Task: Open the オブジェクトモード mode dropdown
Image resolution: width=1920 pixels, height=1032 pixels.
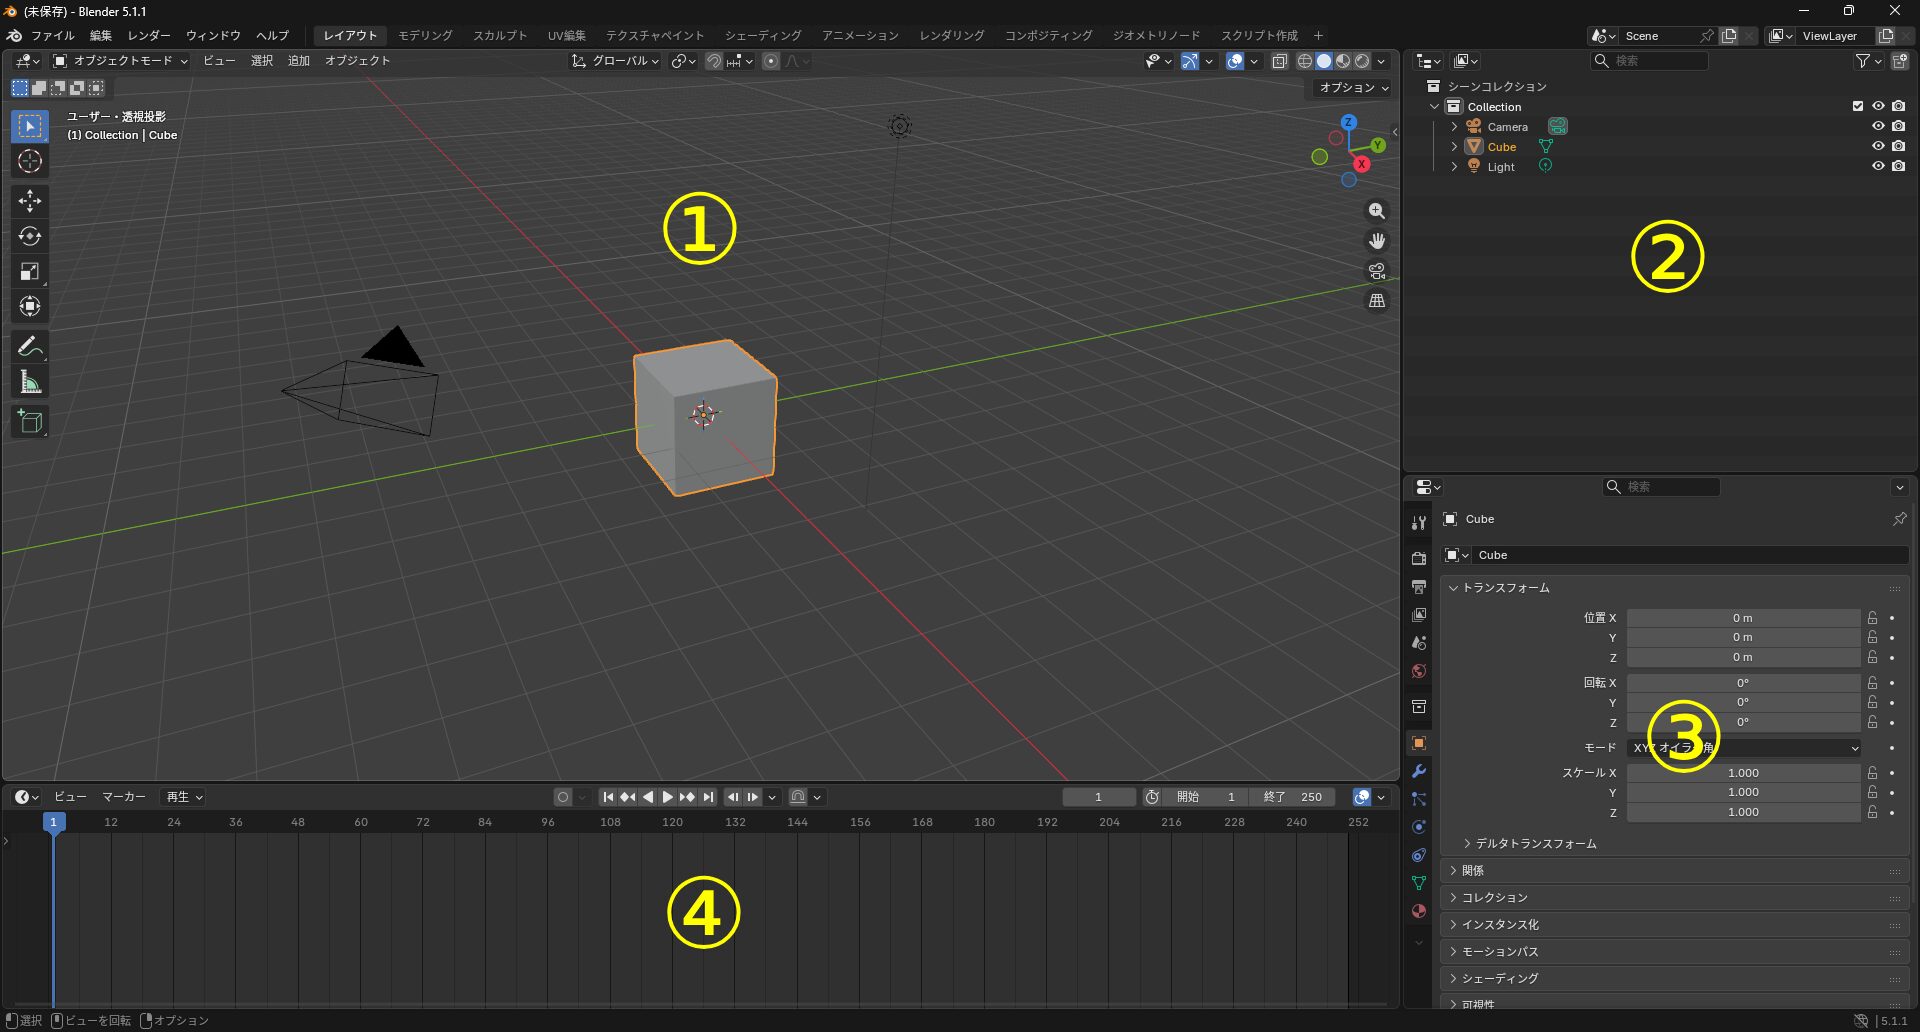Action: (121, 61)
